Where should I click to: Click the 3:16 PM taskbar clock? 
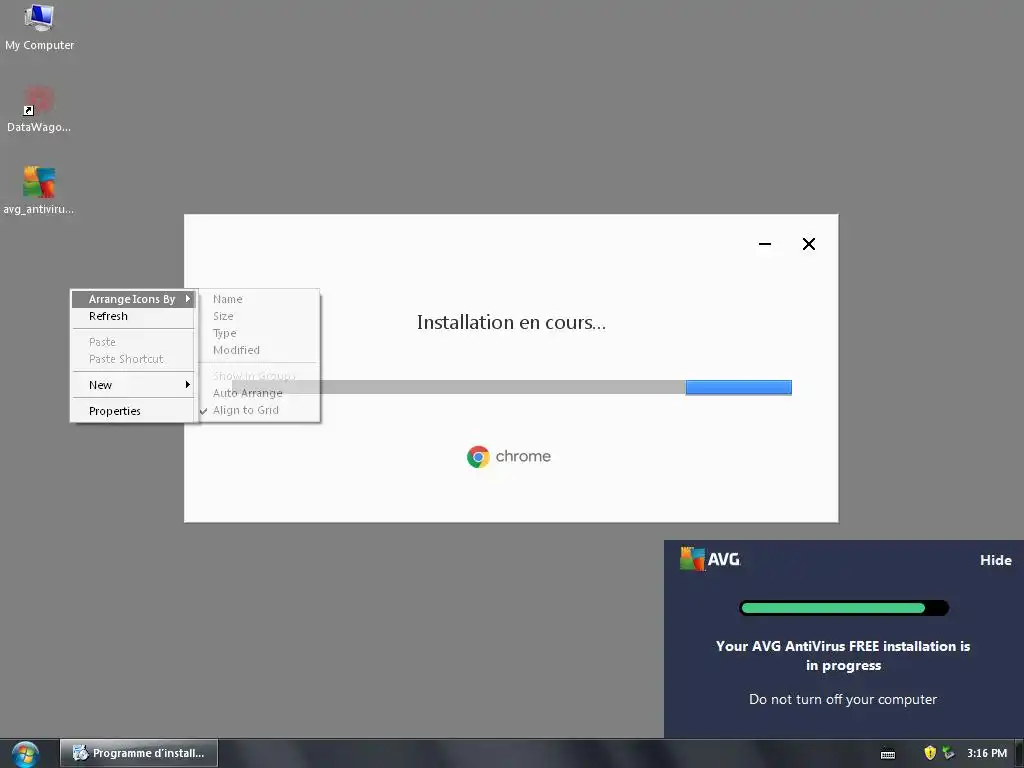click(987, 753)
